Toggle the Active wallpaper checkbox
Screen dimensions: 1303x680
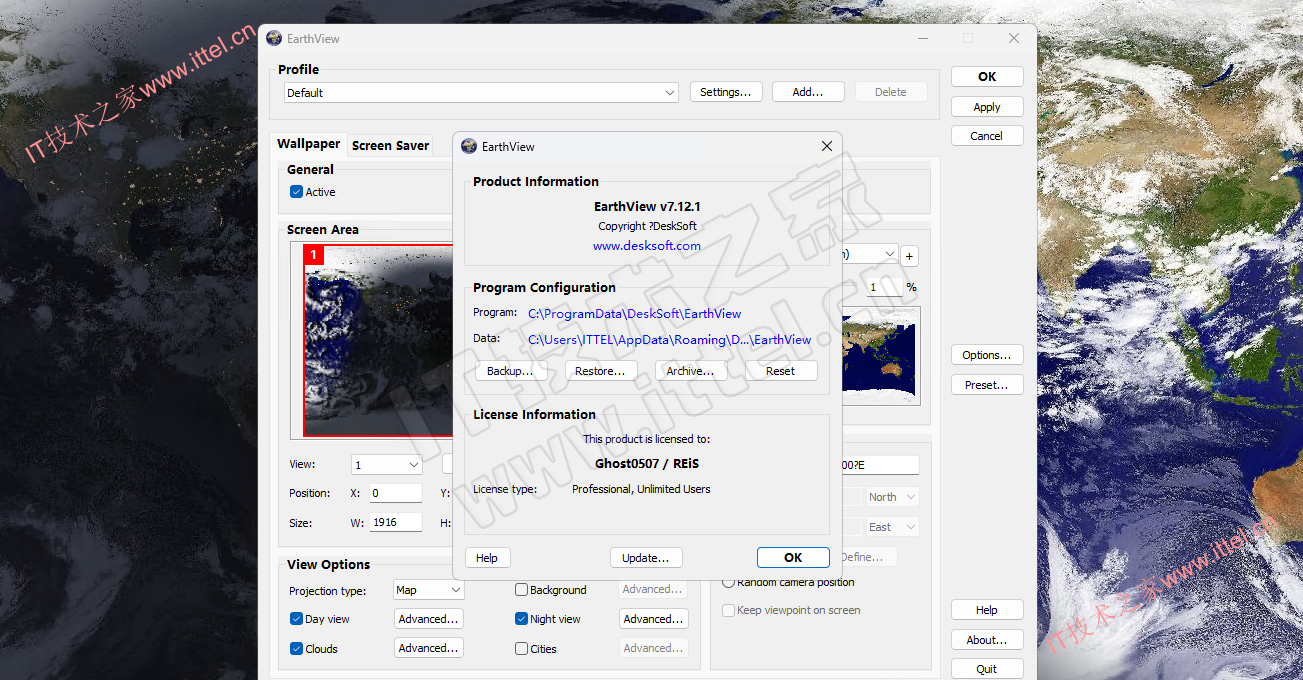296,192
